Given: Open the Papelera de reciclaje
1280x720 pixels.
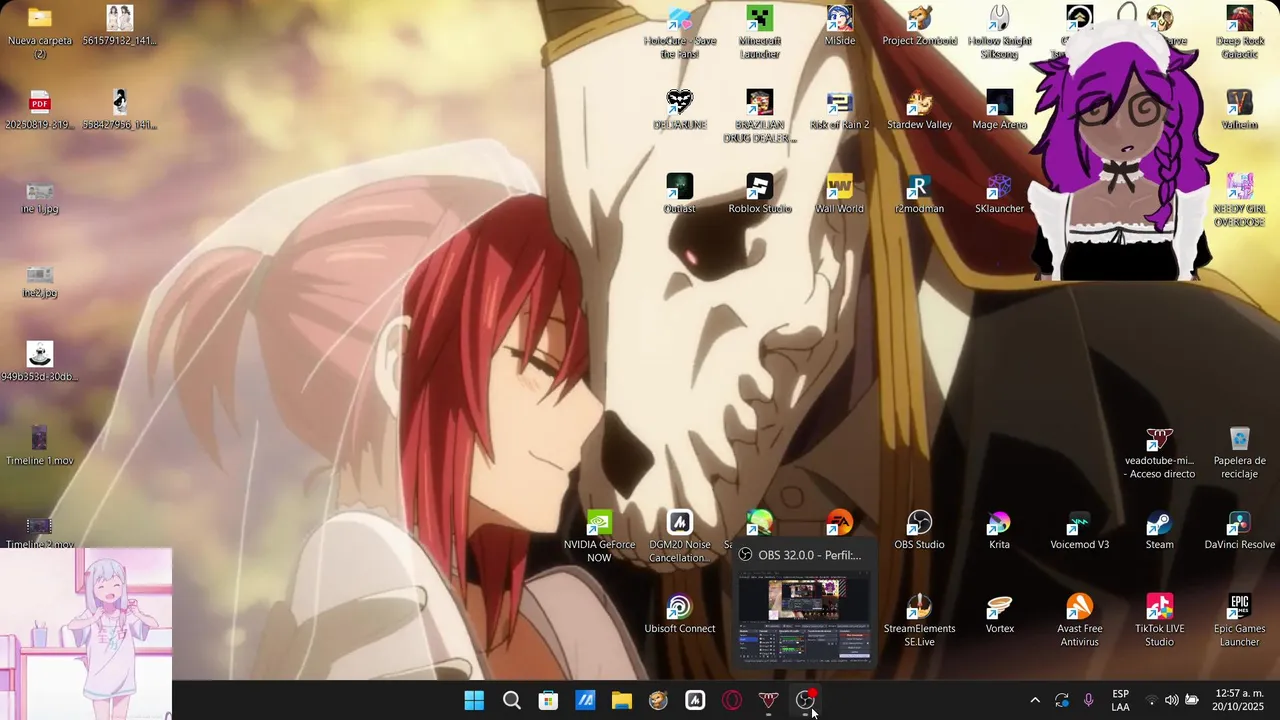Looking at the screenshot, I should tap(1239, 453).
